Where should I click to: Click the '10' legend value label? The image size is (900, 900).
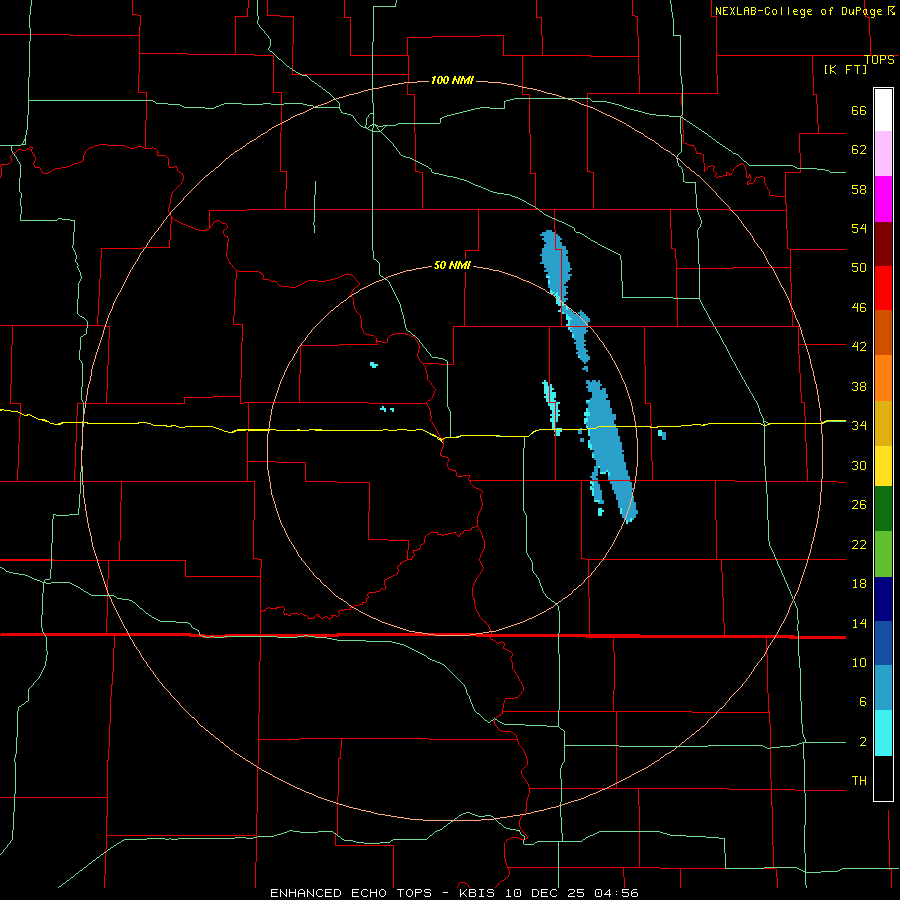(859, 663)
